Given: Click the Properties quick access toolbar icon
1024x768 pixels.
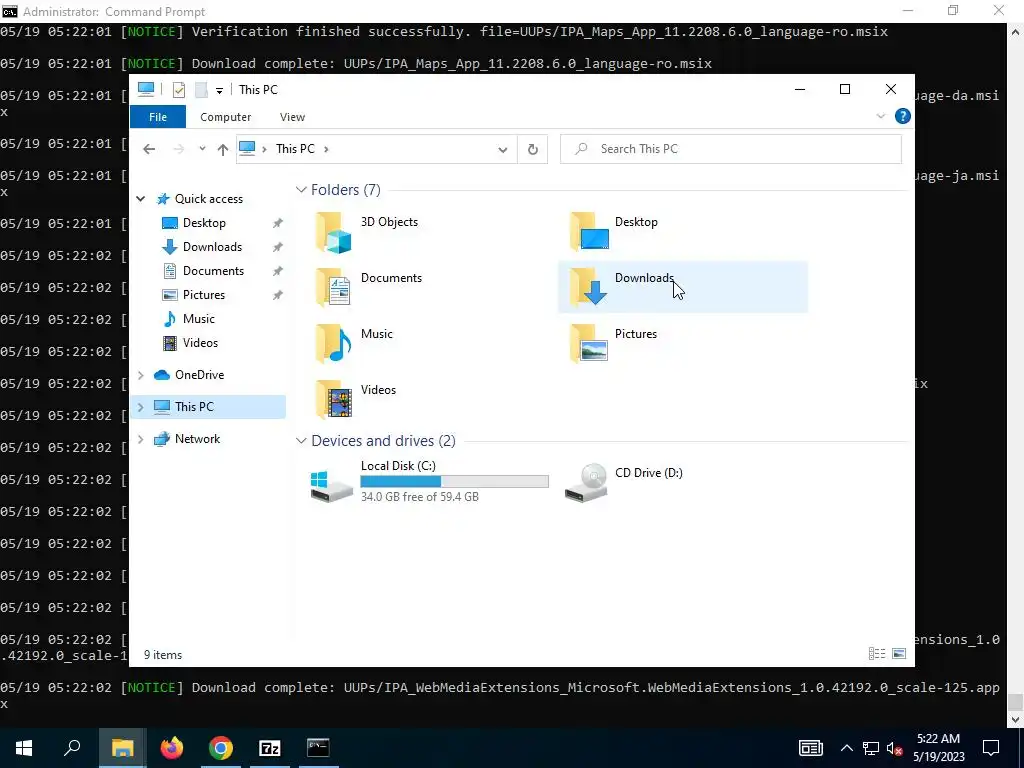Looking at the screenshot, I should pyautogui.click(x=179, y=90).
